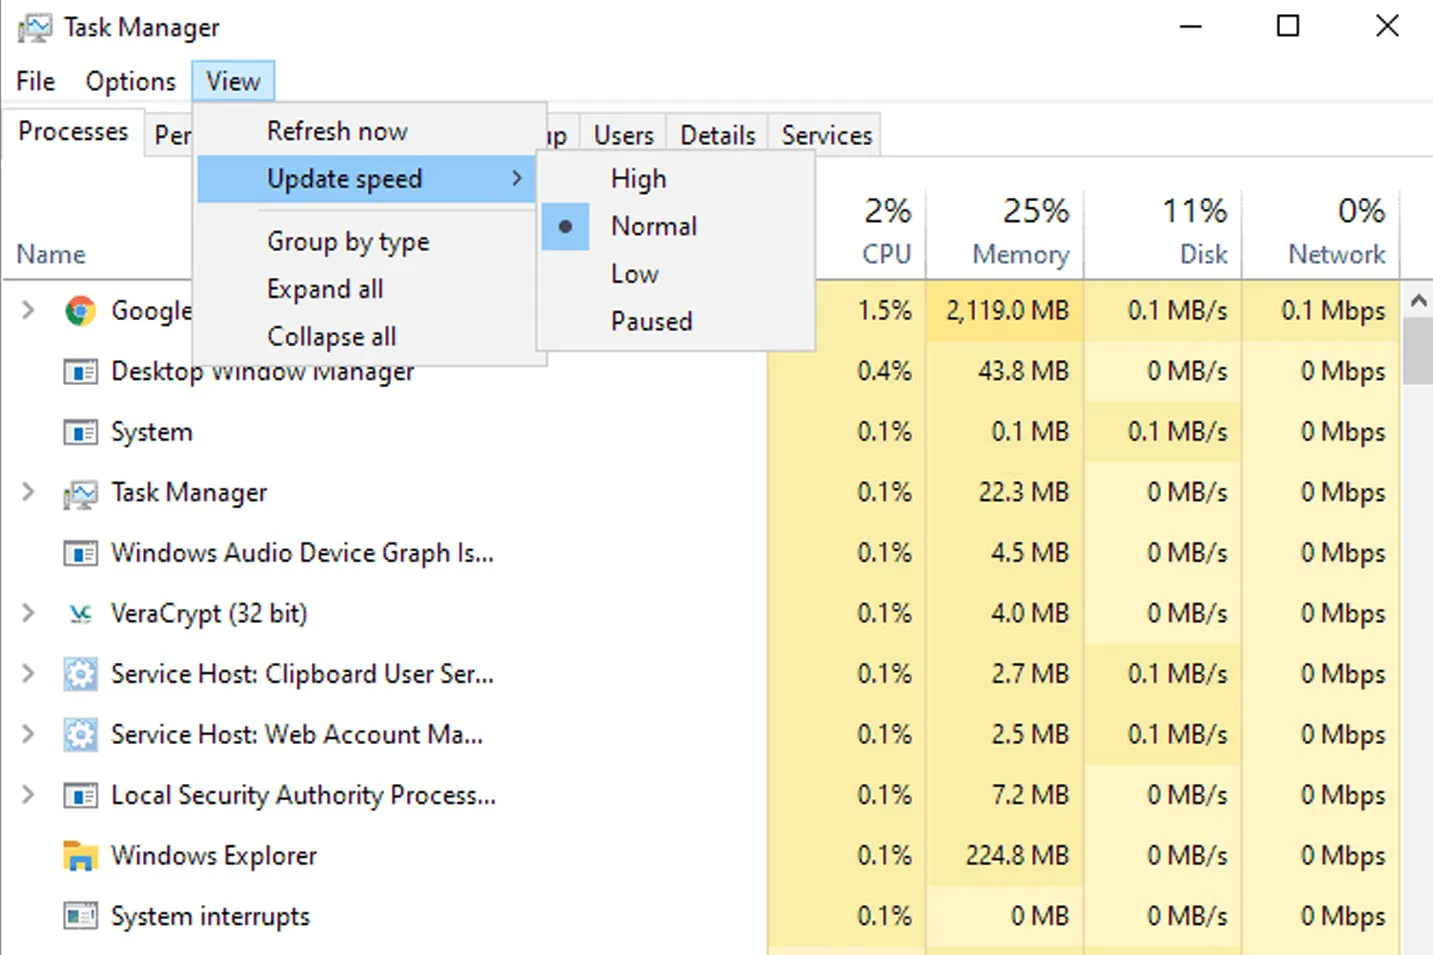This screenshot has height=955, width=1433.
Task: Click Windows Explorer's 224.8 MB memory cell
Action: pos(1017,856)
